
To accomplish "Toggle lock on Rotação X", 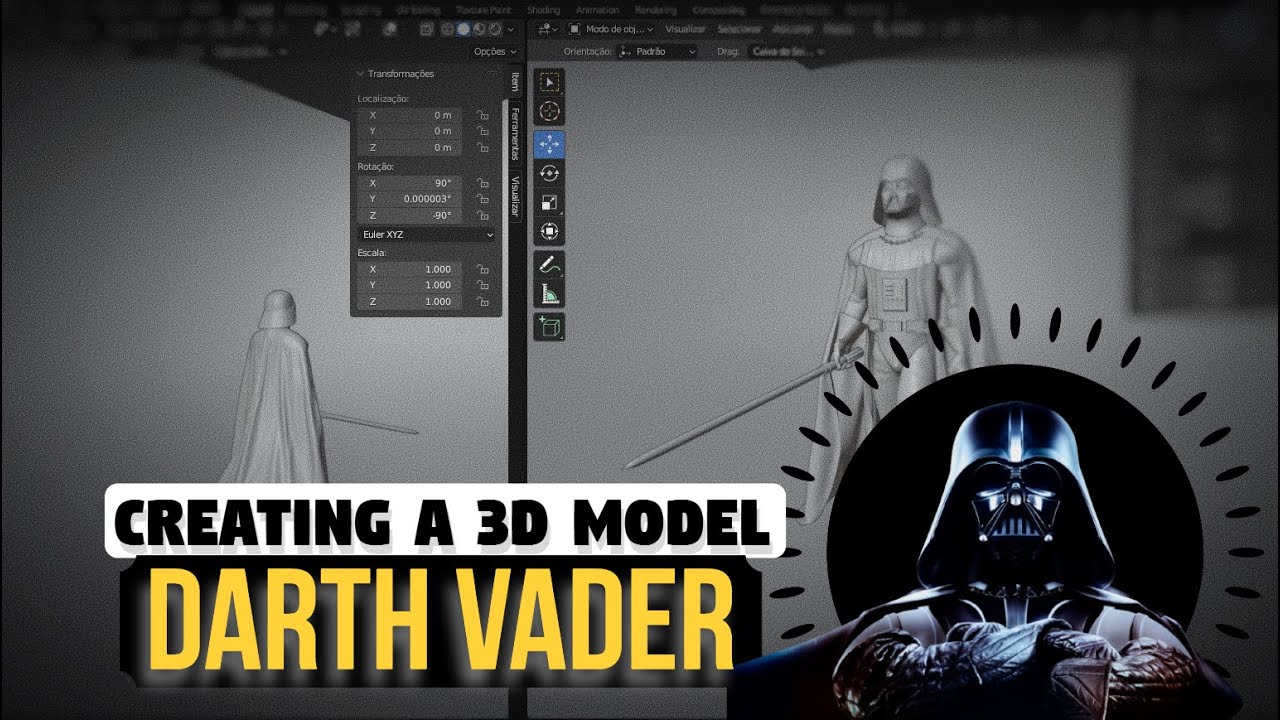I will [x=482, y=183].
